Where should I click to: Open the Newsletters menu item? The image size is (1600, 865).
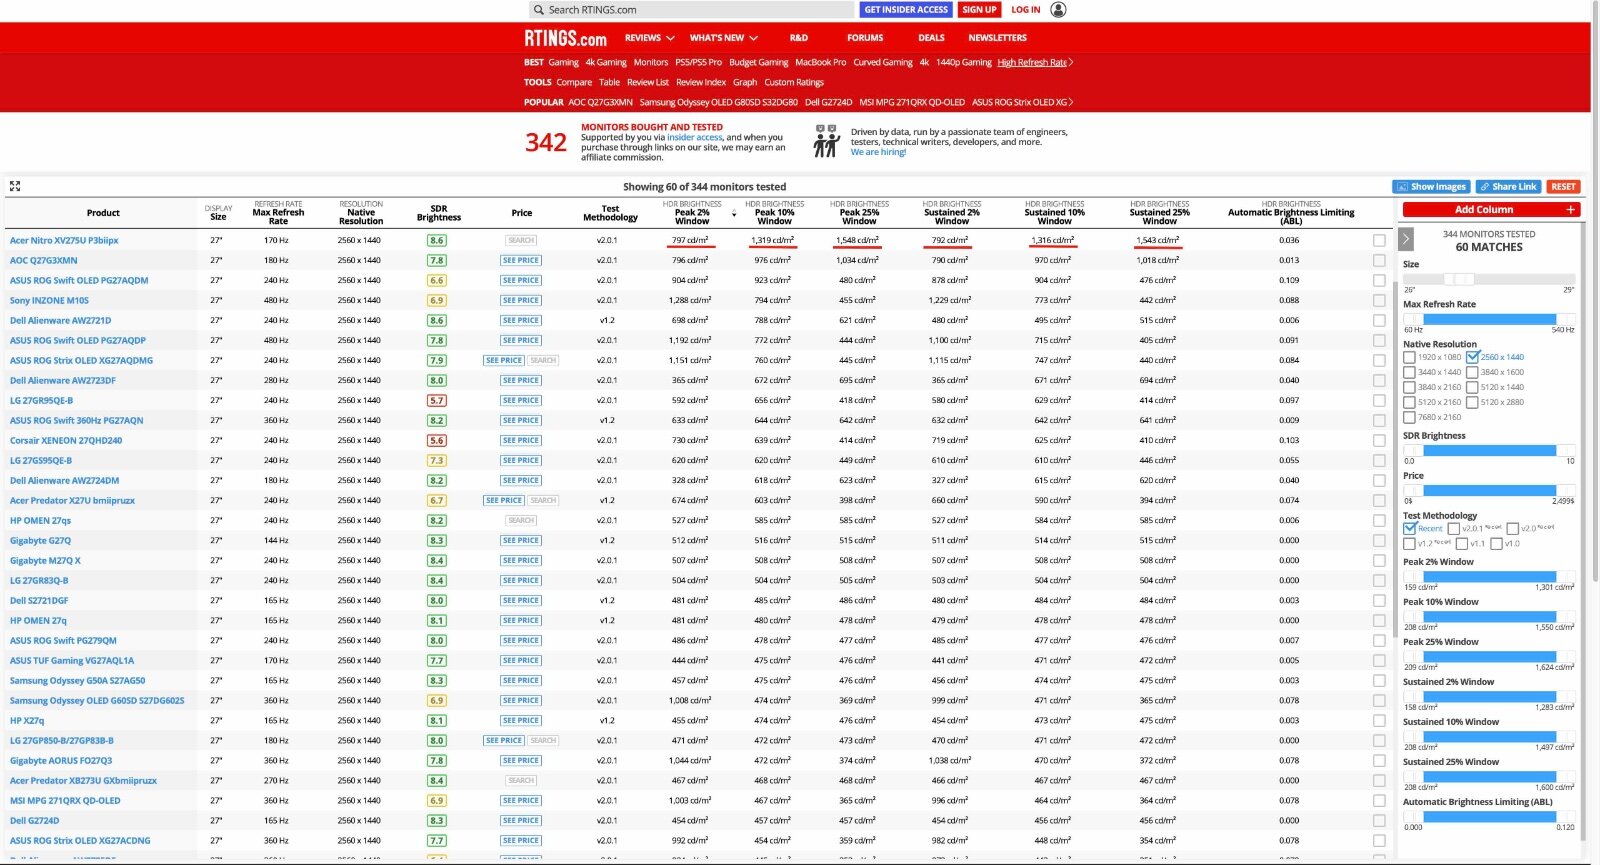[997, 38]
